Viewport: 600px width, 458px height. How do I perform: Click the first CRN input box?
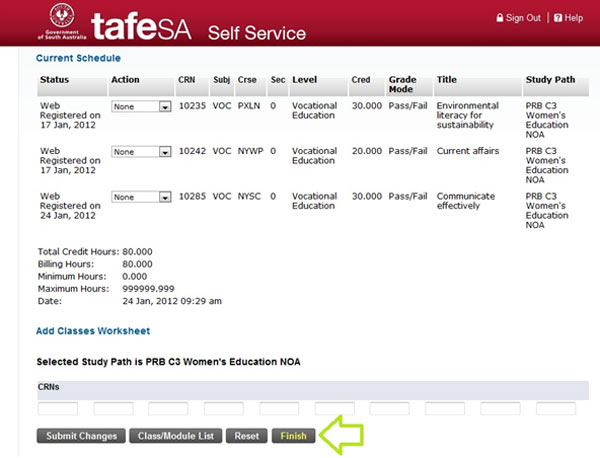[58, 409]
